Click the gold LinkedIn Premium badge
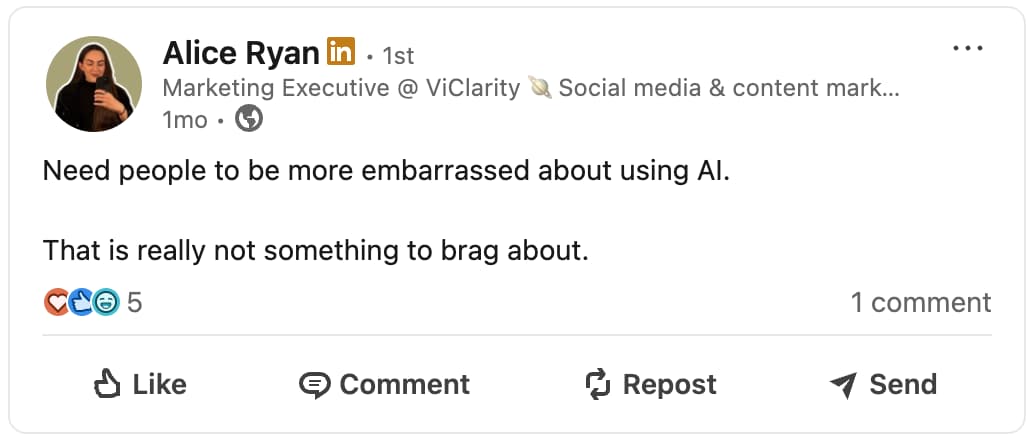The width and height of the screenshot is (1036, 440). [x=341, y=51]
